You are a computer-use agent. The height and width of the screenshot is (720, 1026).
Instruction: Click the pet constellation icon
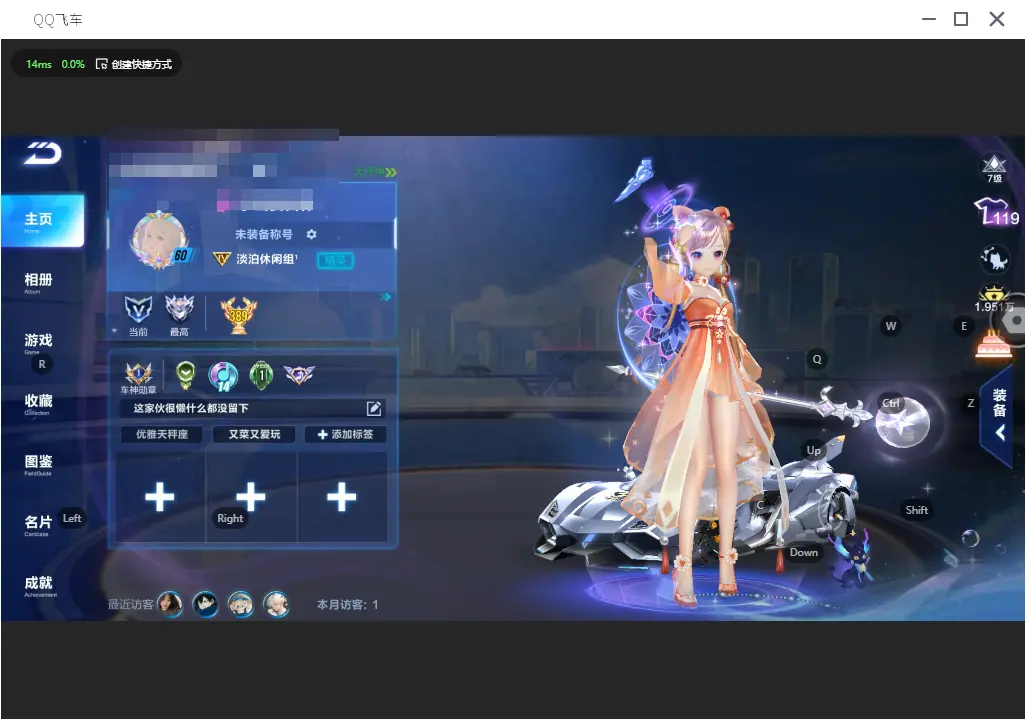[995, 260]
